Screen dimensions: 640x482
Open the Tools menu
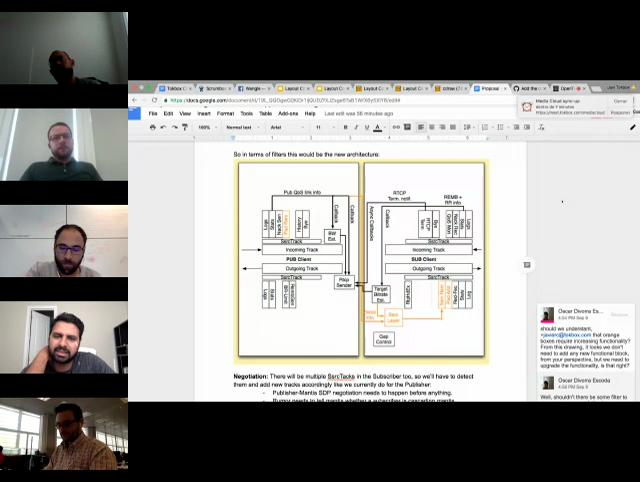[247, 113]
